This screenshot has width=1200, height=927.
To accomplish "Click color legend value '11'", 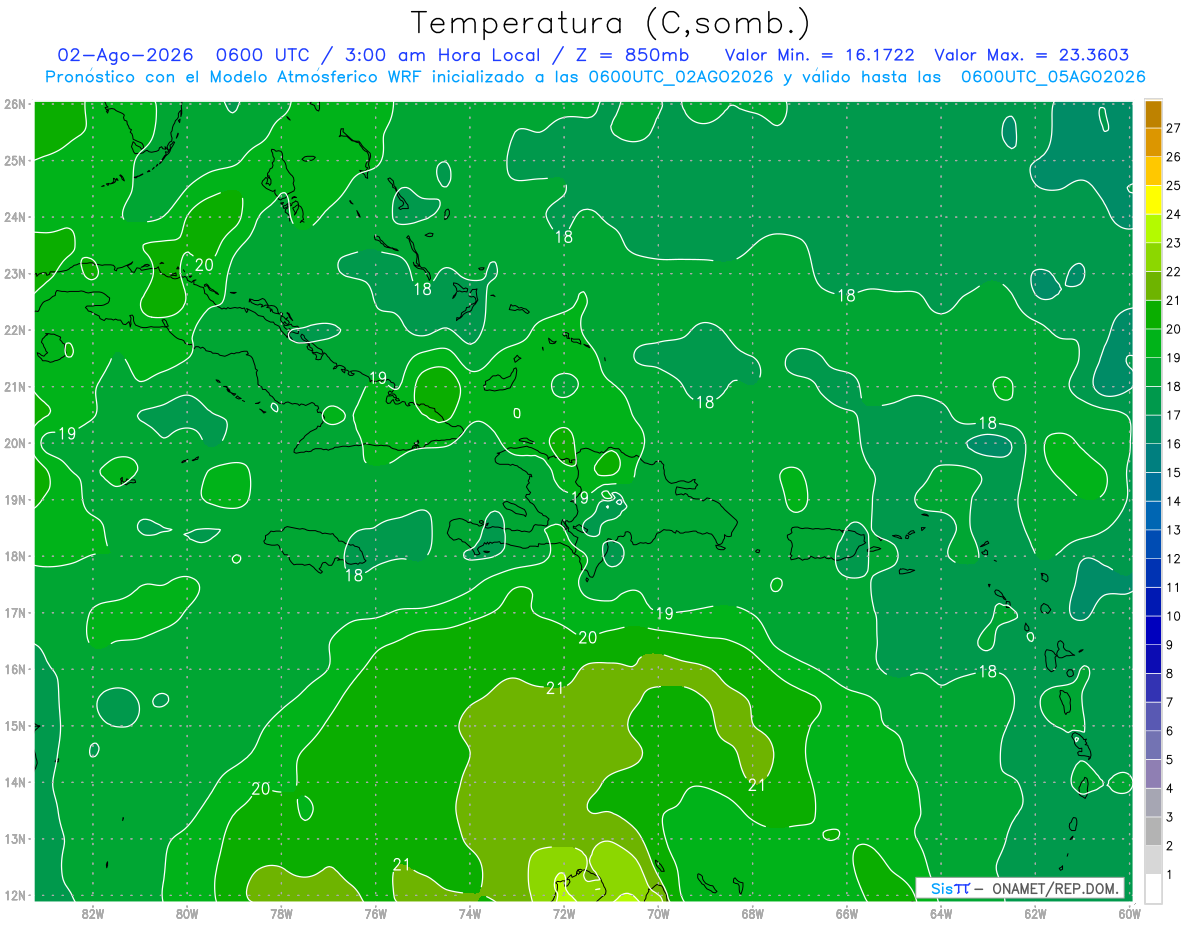I will point(1173,588).
